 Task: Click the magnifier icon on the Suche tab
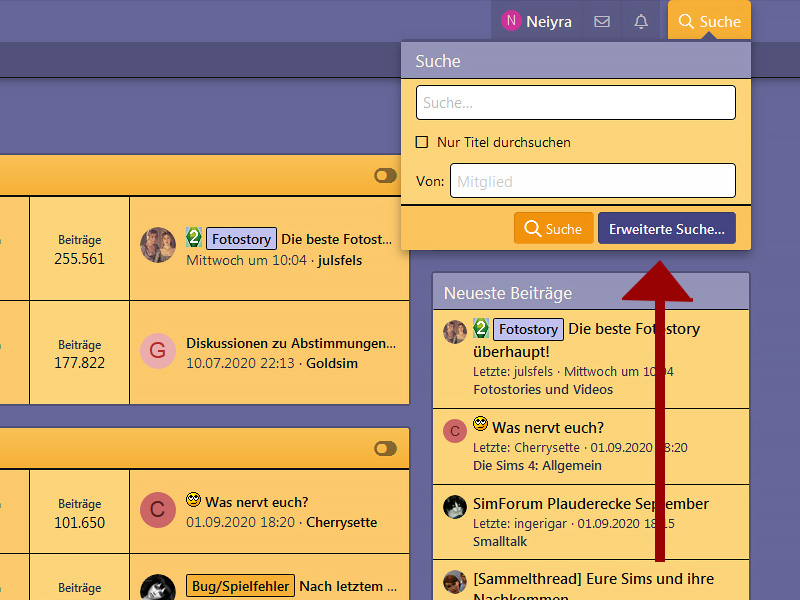[686, 21]
